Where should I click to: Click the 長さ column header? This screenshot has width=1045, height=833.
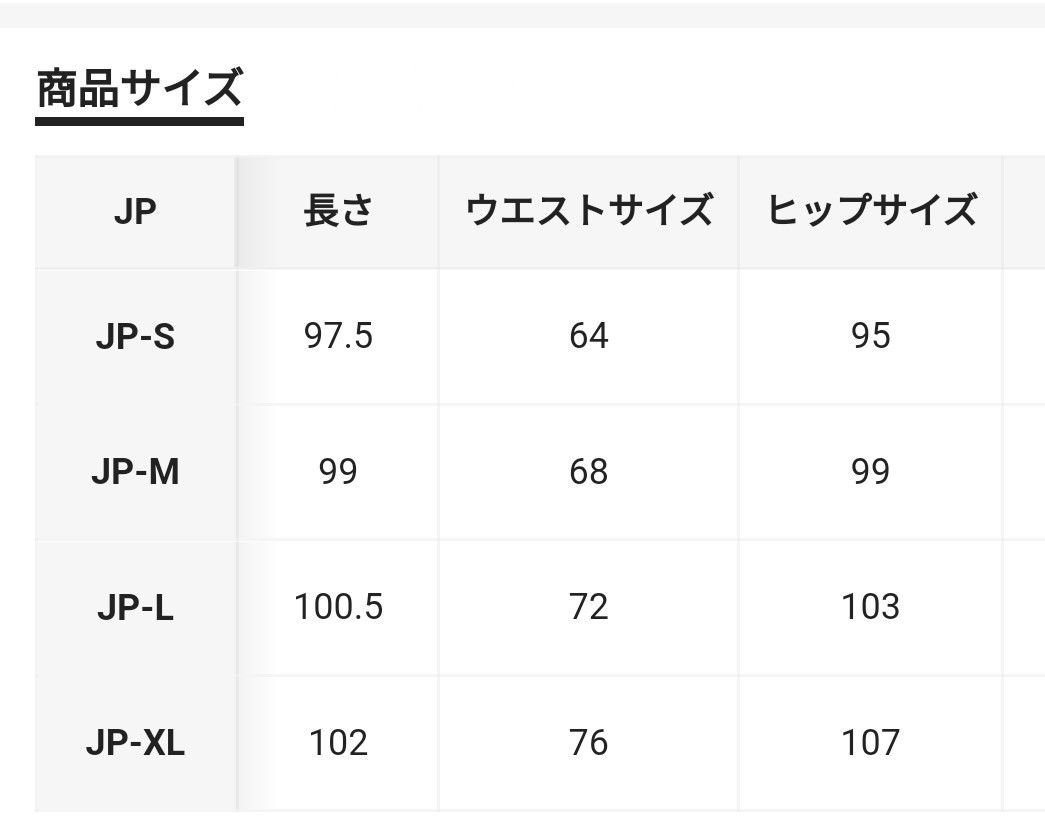tap(338, 212)
